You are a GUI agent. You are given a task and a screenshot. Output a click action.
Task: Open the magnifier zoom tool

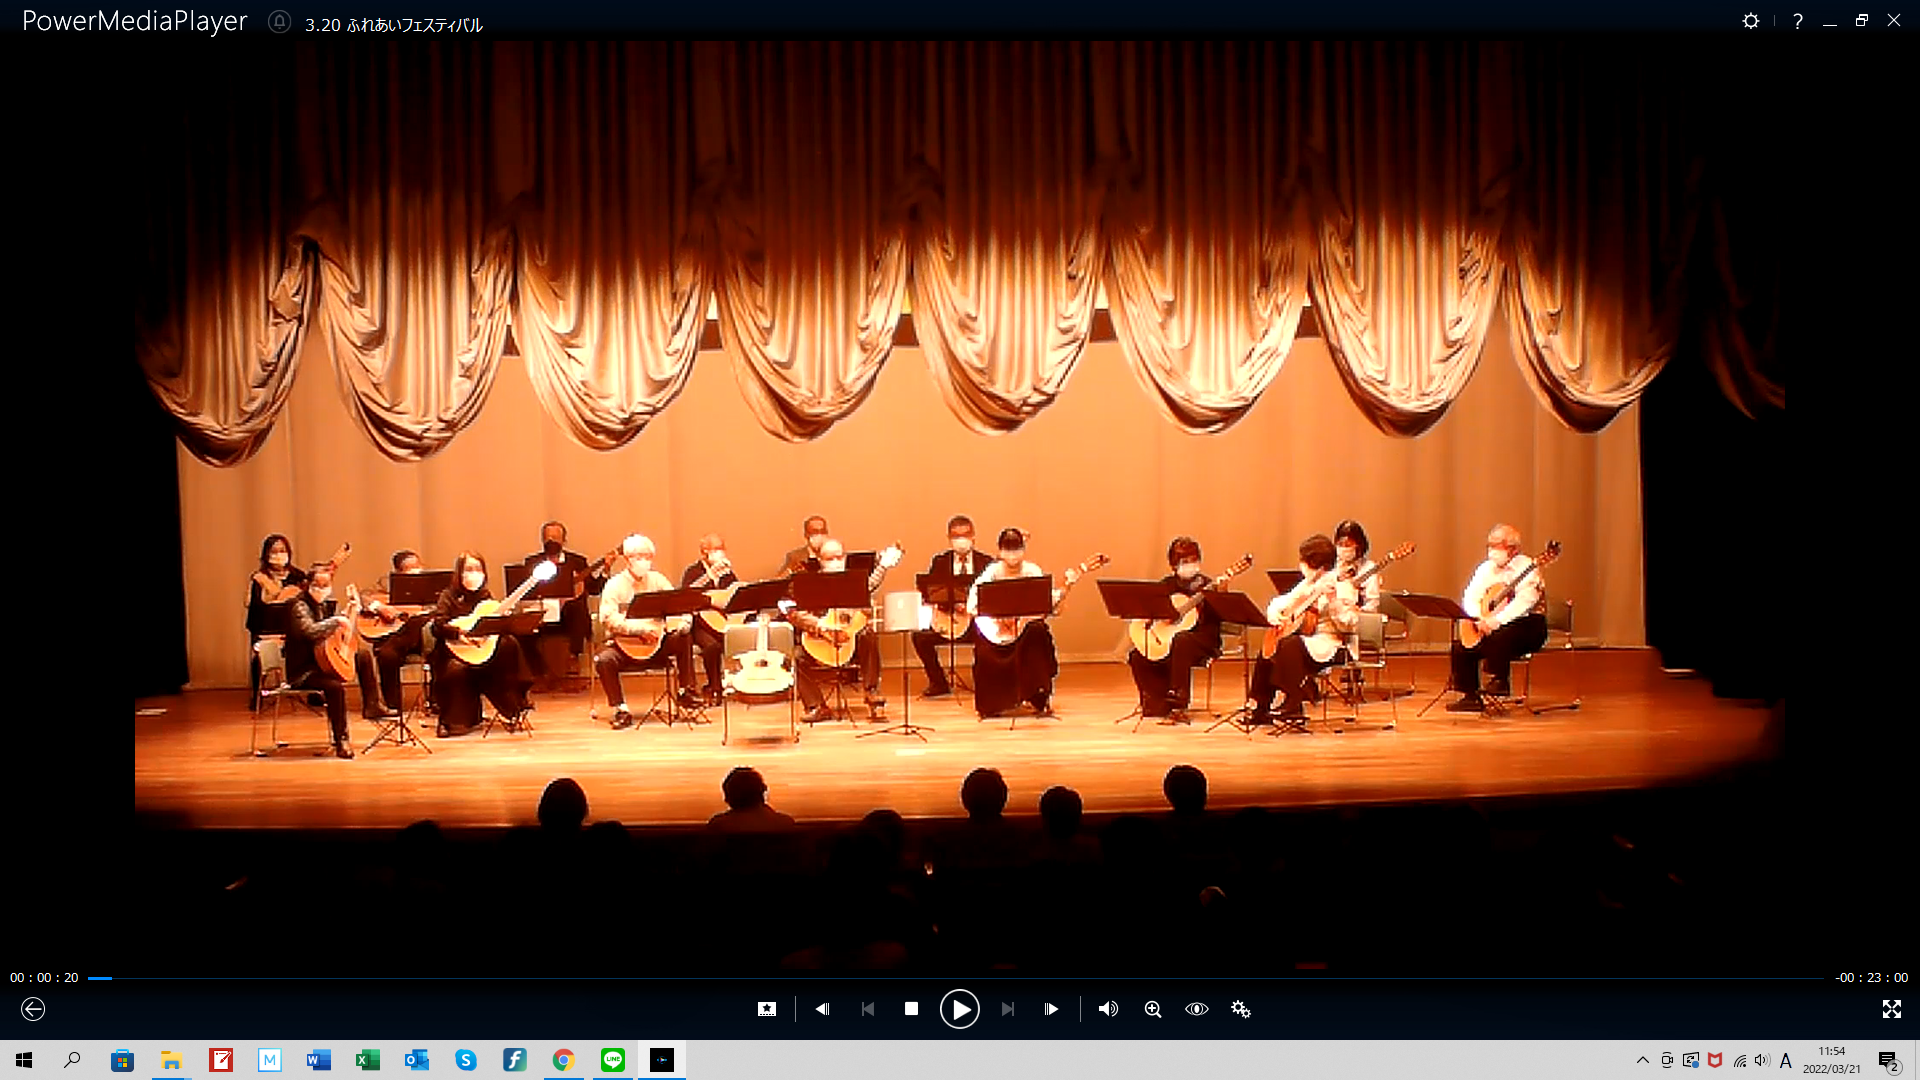[x=1153, y=1009]
